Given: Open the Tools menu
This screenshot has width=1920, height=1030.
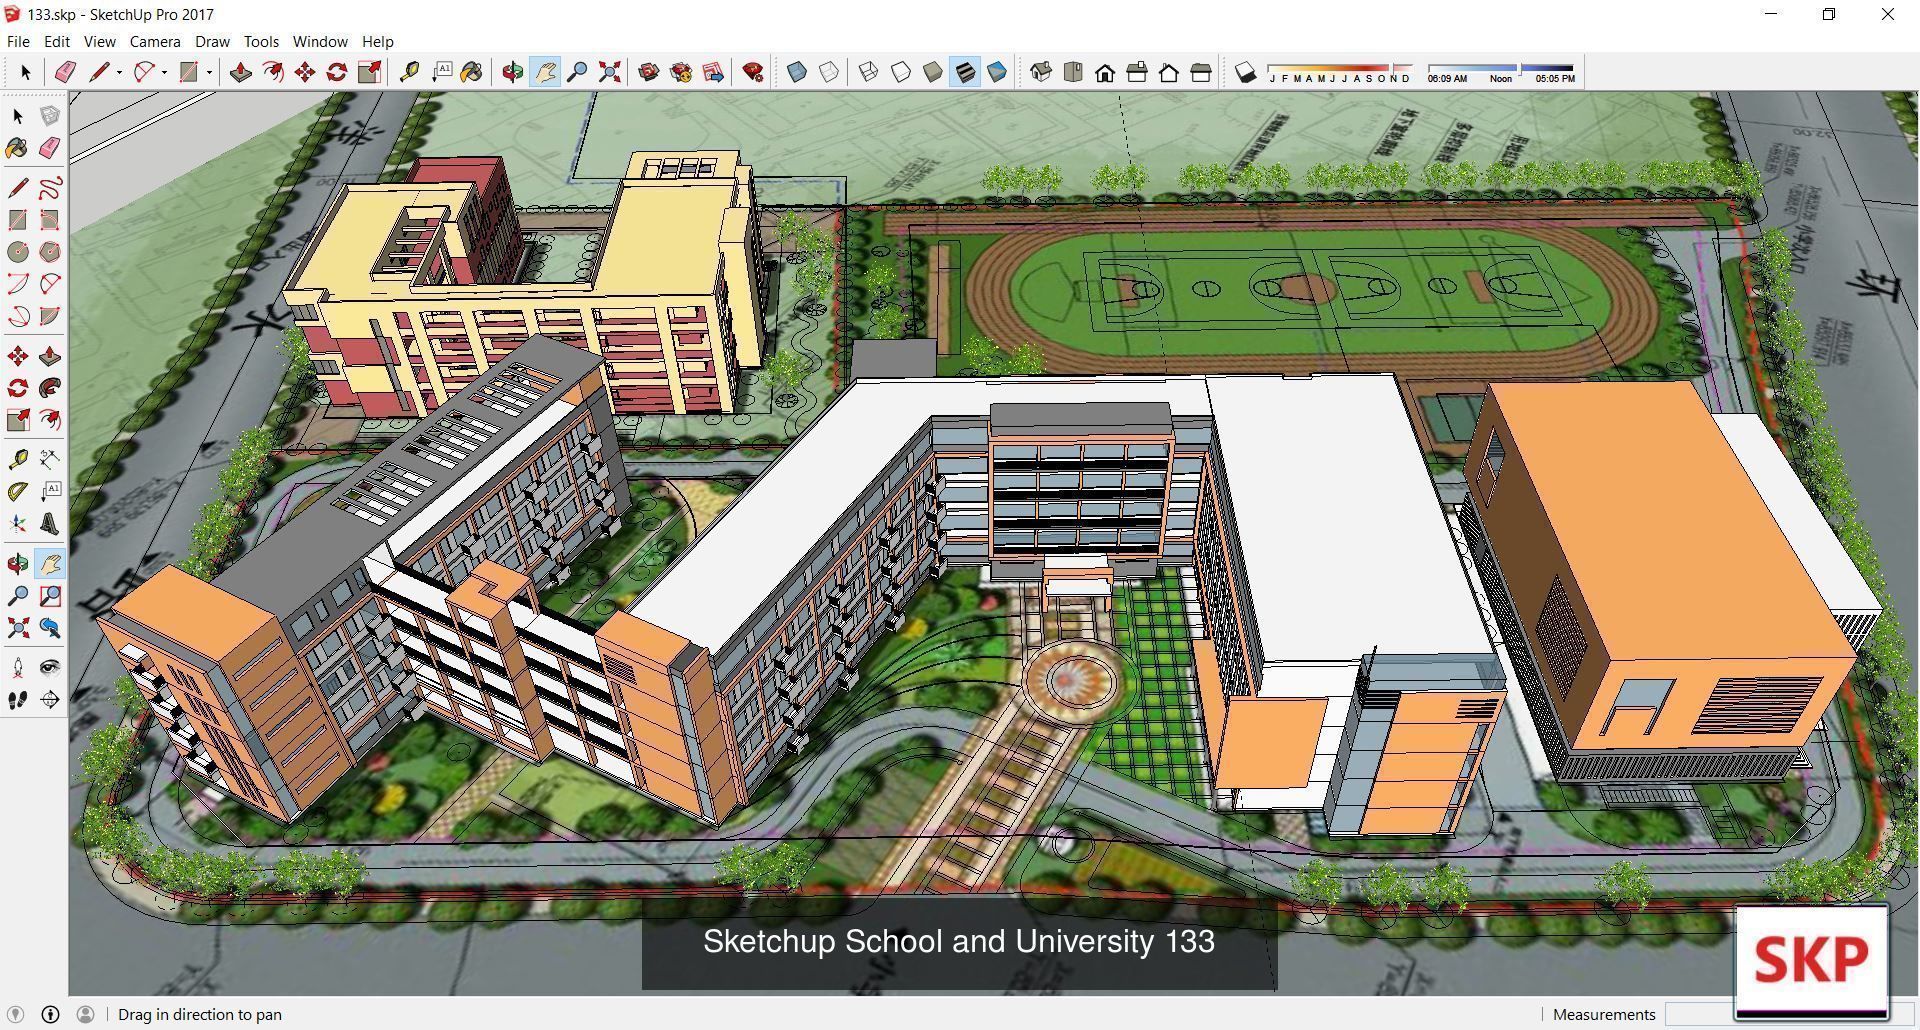Looking at the screenshot, I should pos(261,41).
